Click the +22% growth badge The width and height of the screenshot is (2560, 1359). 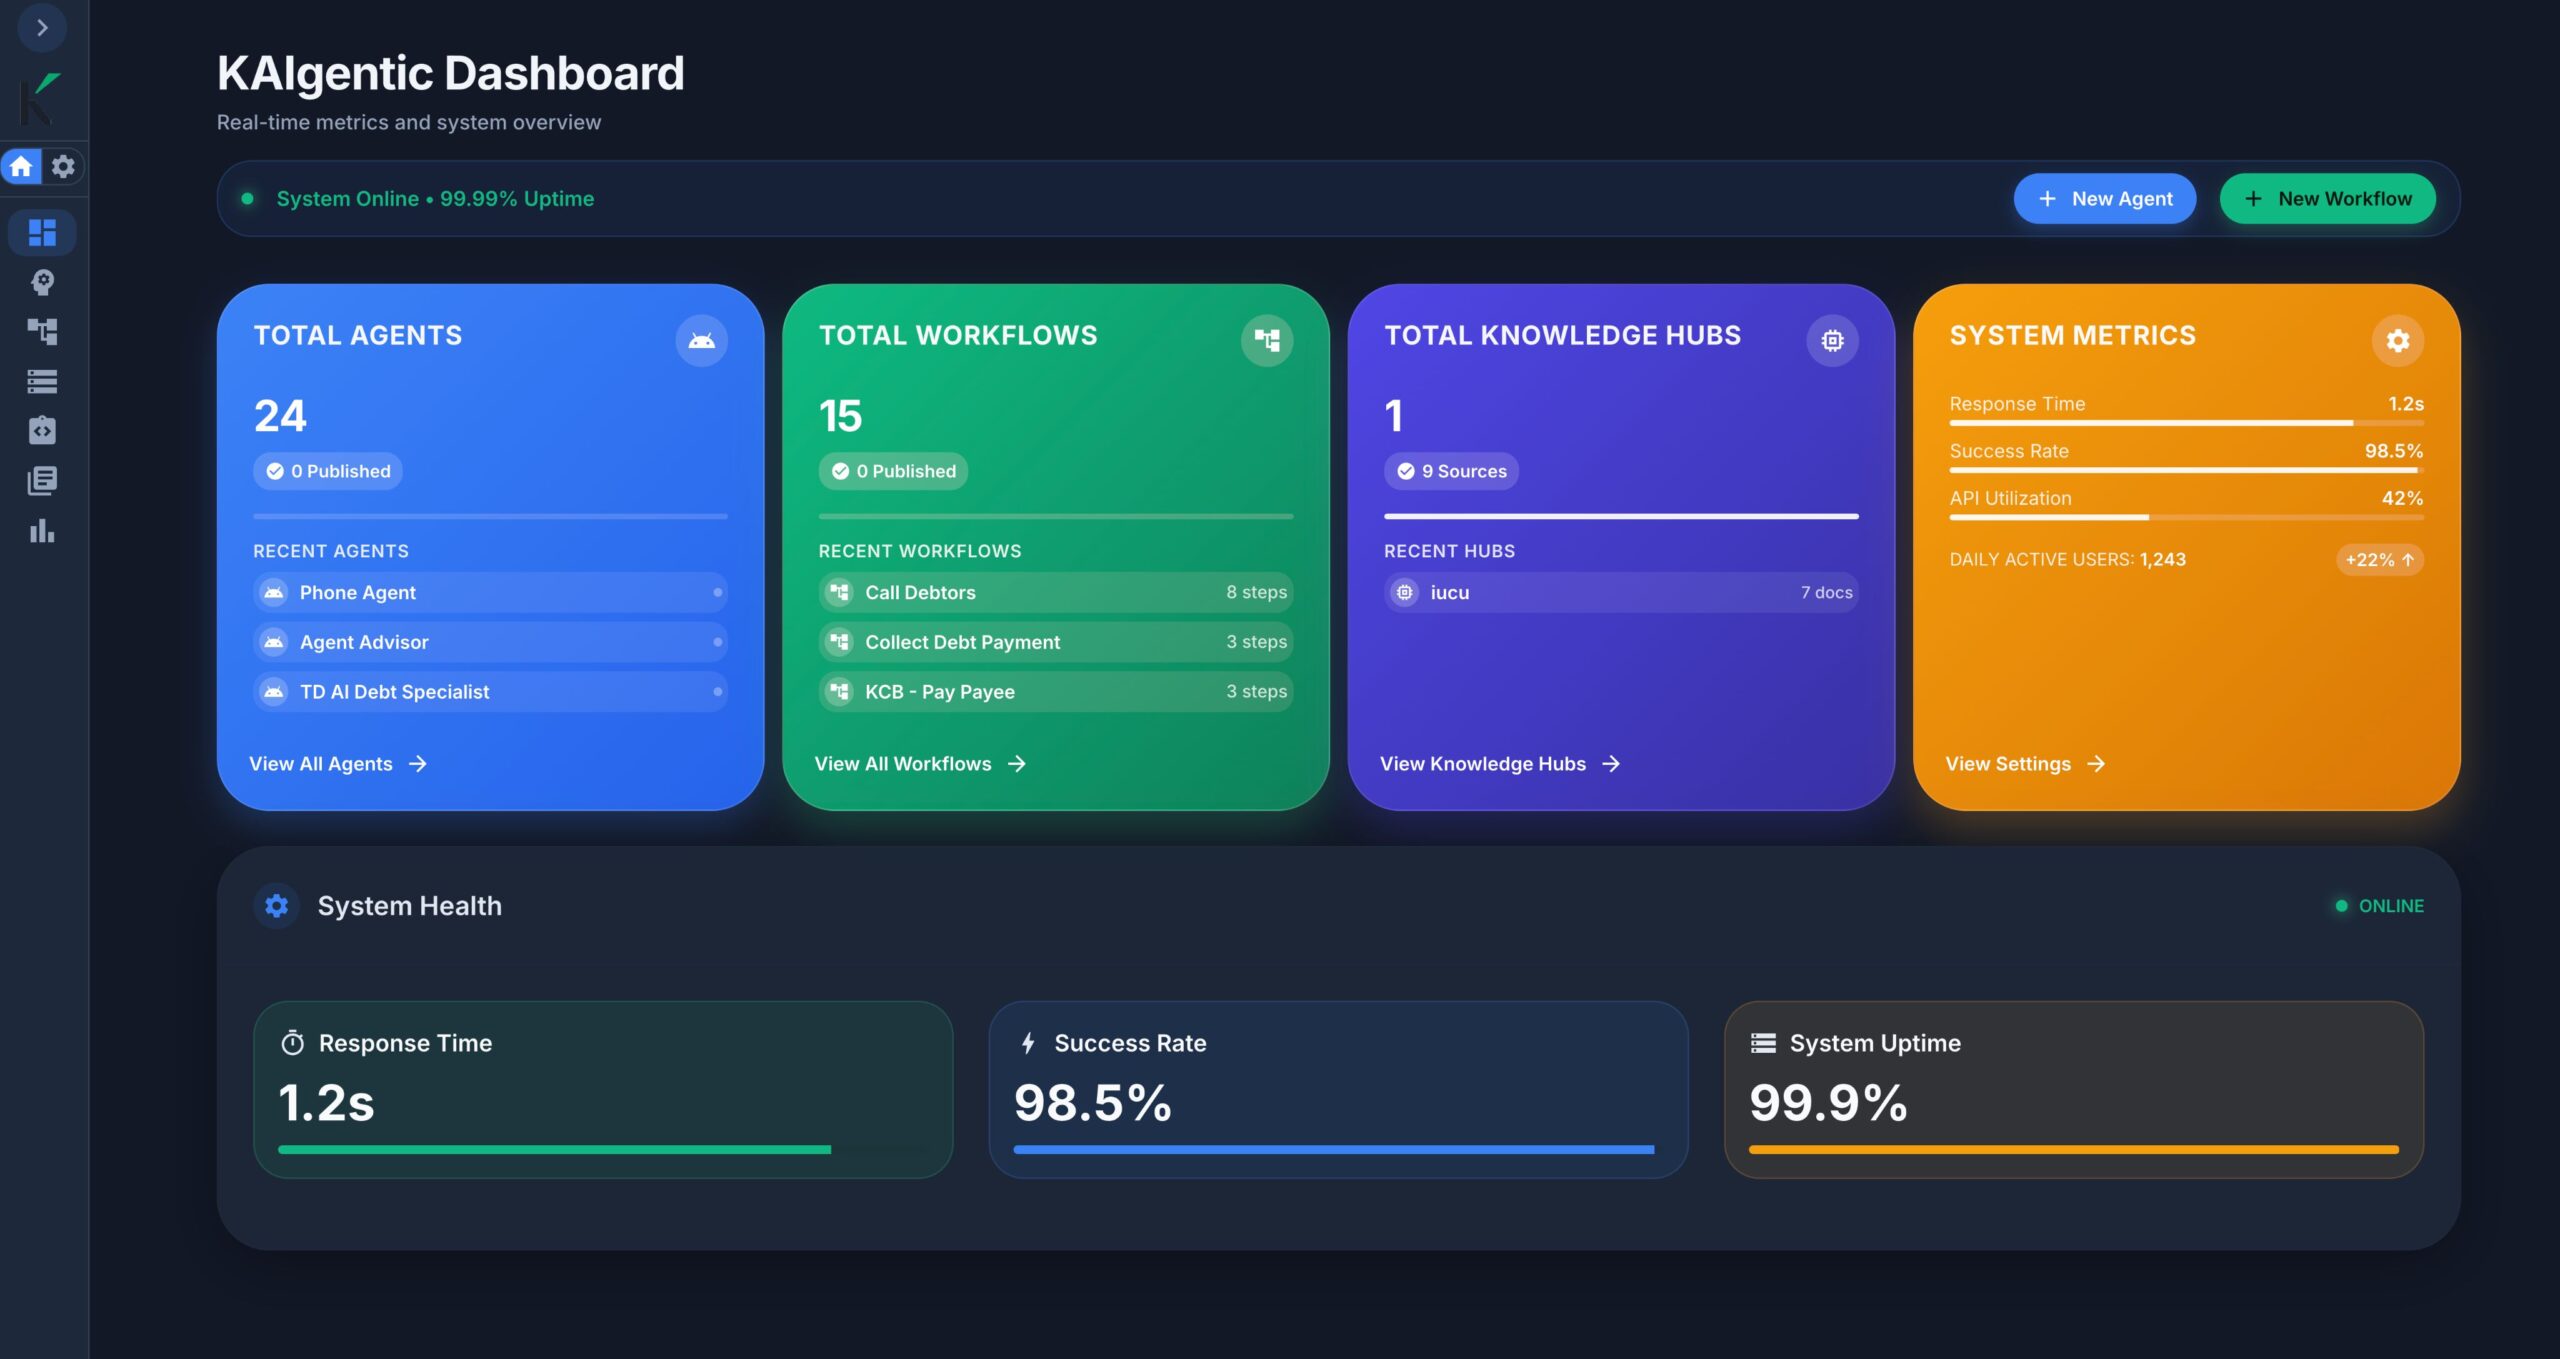pyautogui.click(x=2380, y=560)
